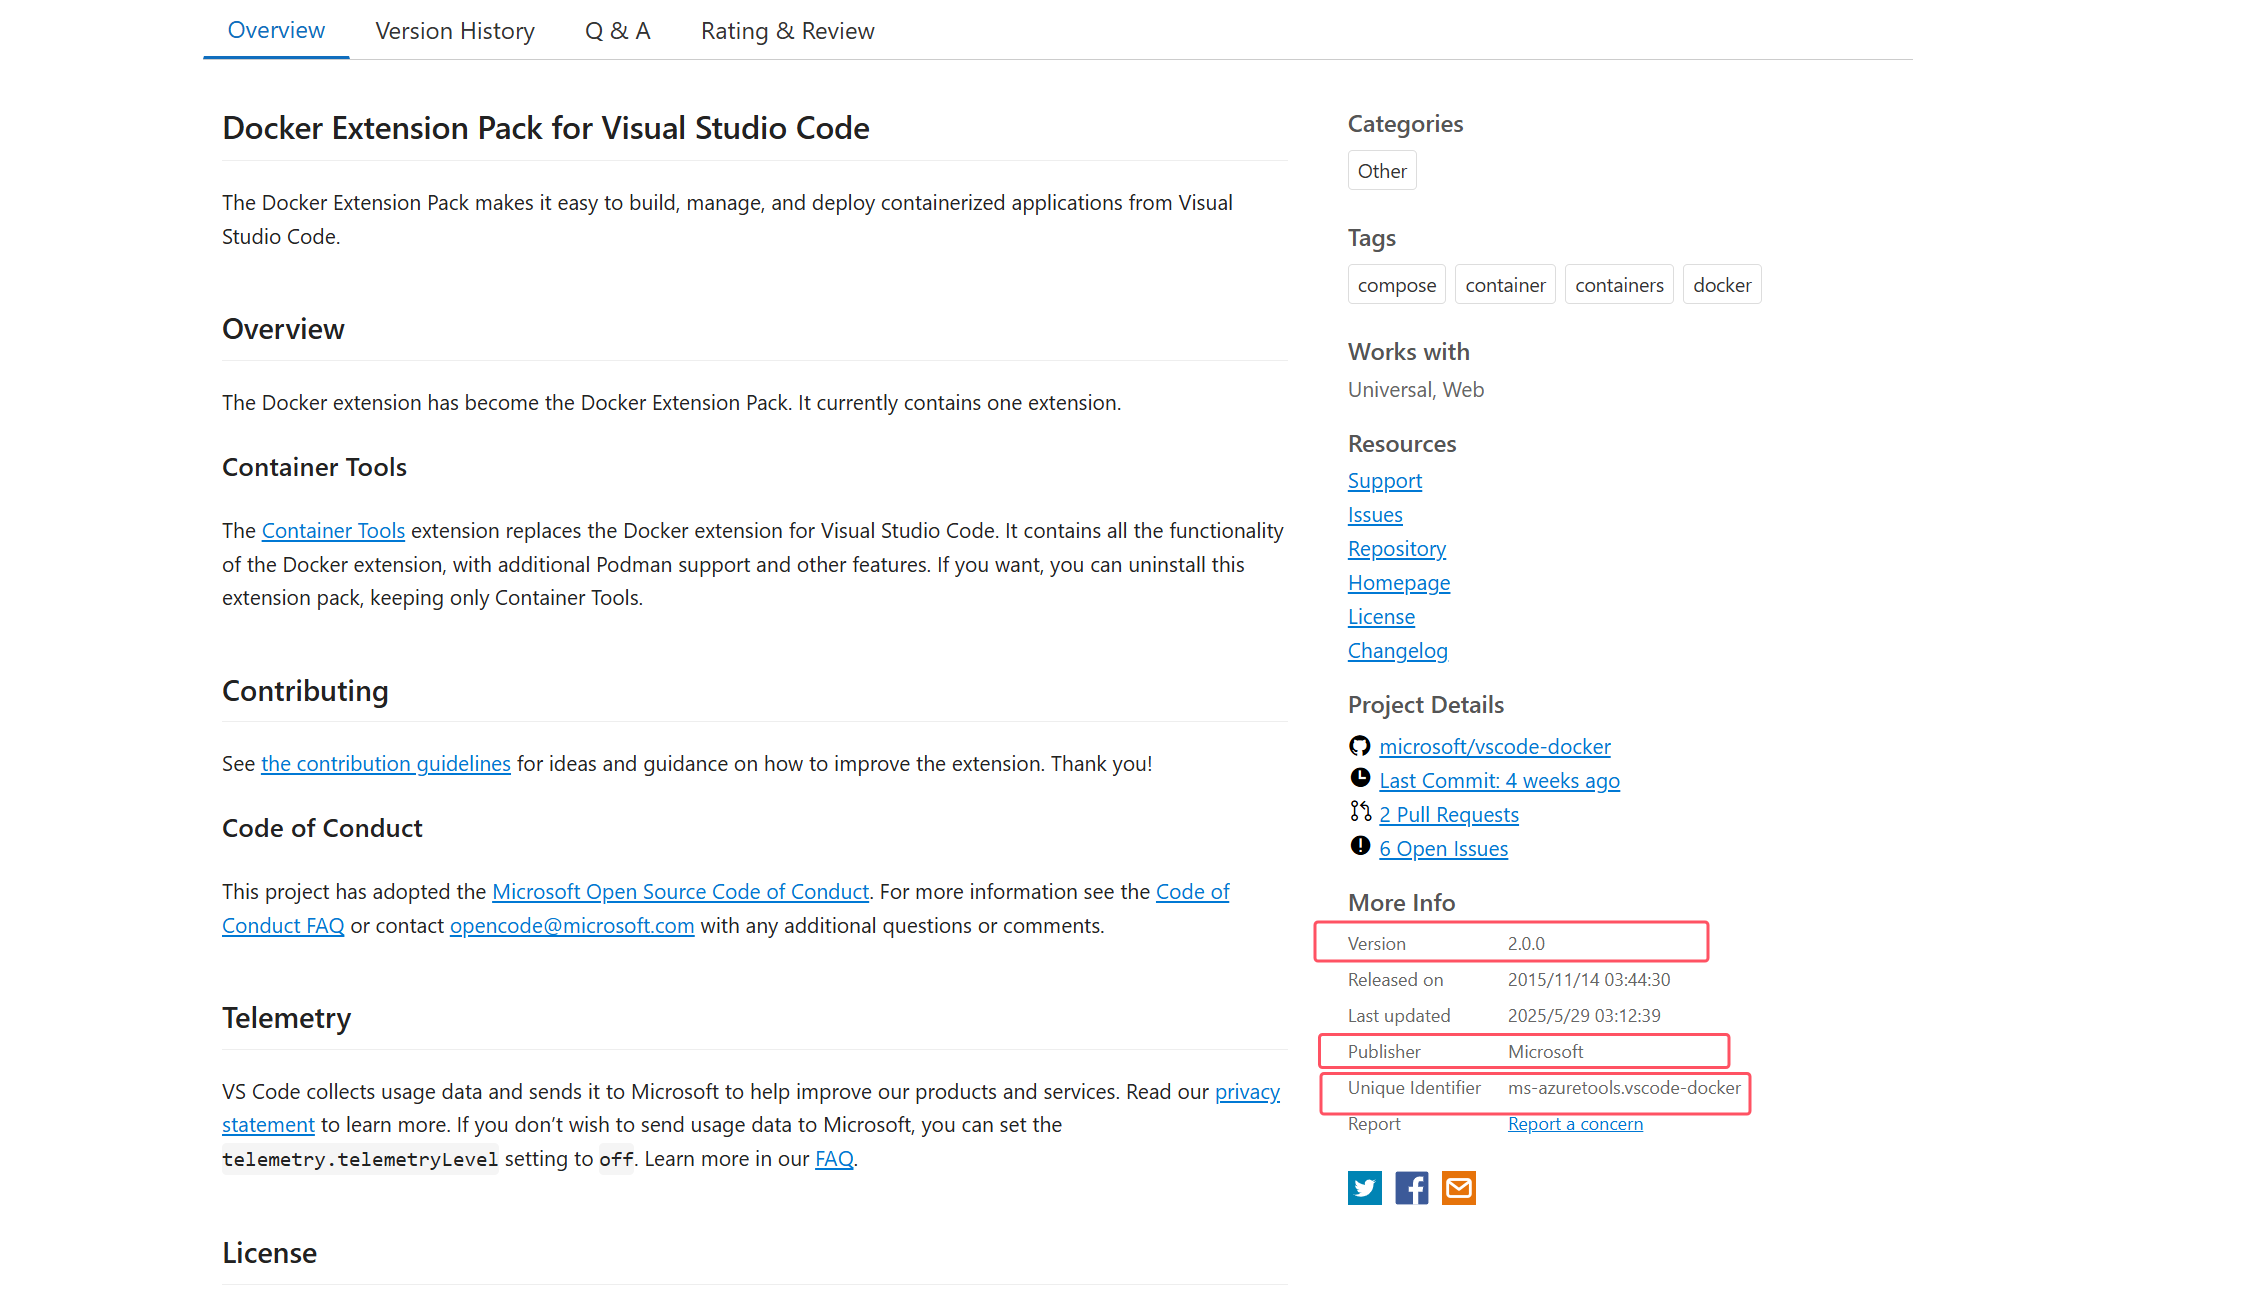Screen dimensions: 2260x1290
Task: Click the Universal, Web text
Action: pos(1416,390)
